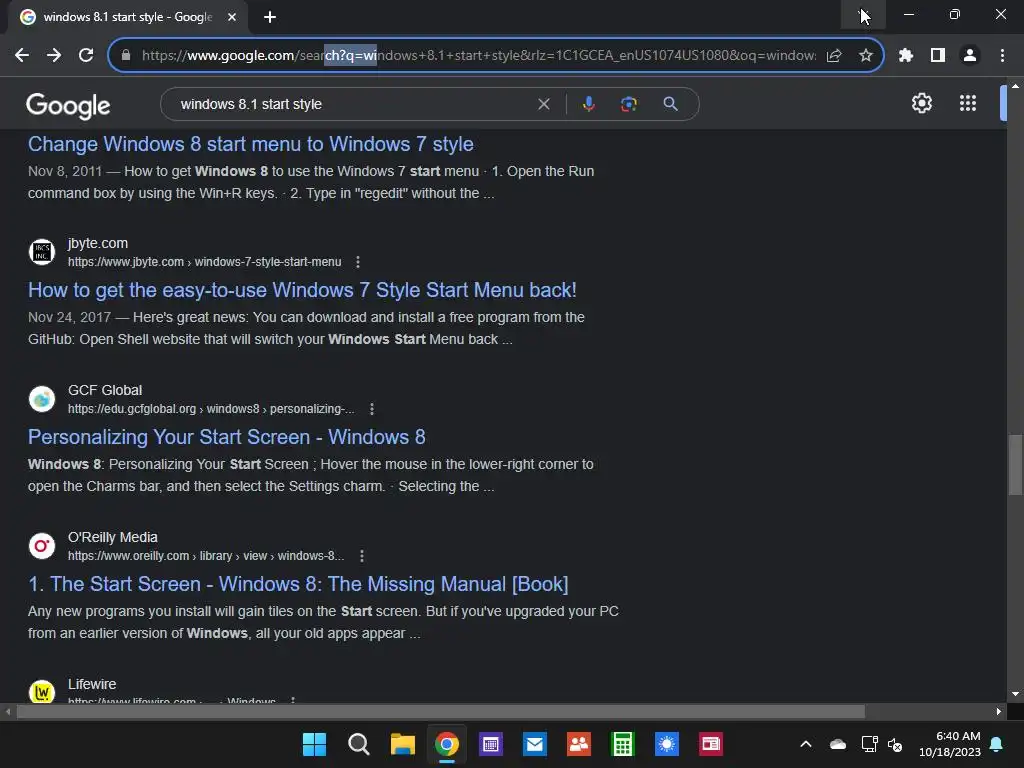This screenshot has width=1024, height=768.
Task: Open the green Calculator app in taskbar
Action: [622, 744]
